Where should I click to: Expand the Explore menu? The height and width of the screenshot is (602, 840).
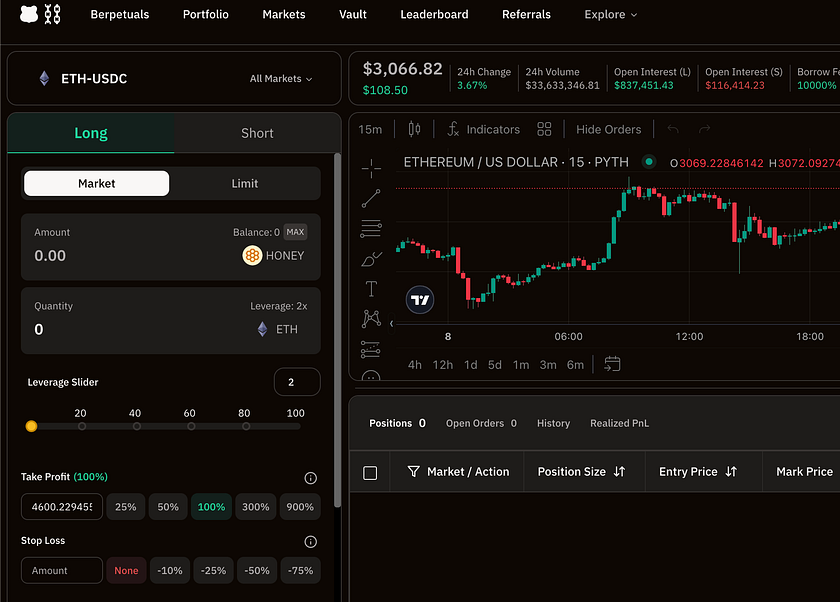click(610, 15)
